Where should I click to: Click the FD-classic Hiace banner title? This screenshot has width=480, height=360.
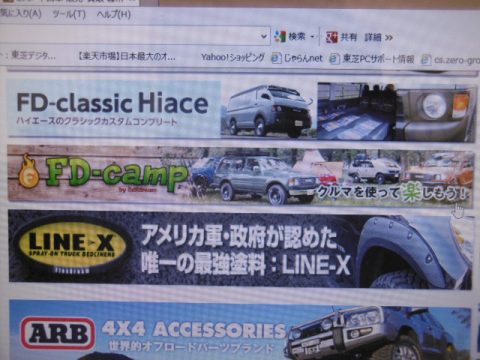click(x=112, y=103)
